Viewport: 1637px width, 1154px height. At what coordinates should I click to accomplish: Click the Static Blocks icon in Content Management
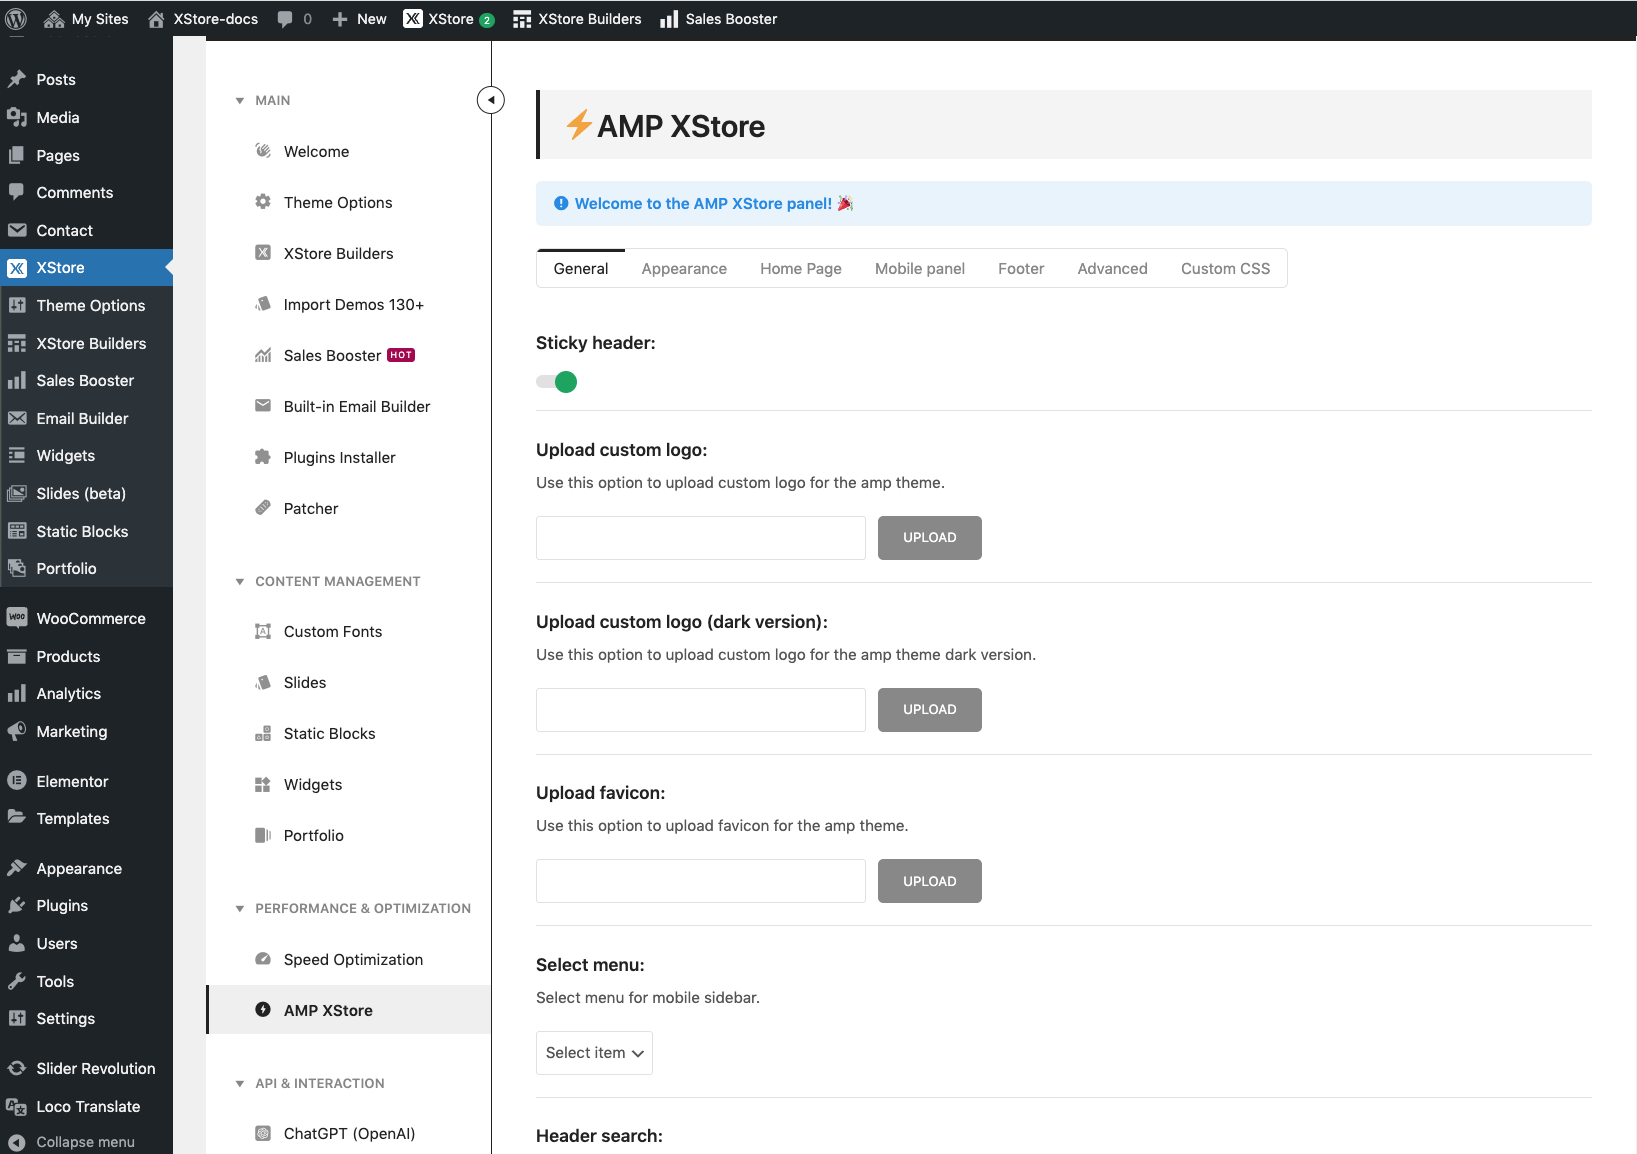[x=263, y=733]
